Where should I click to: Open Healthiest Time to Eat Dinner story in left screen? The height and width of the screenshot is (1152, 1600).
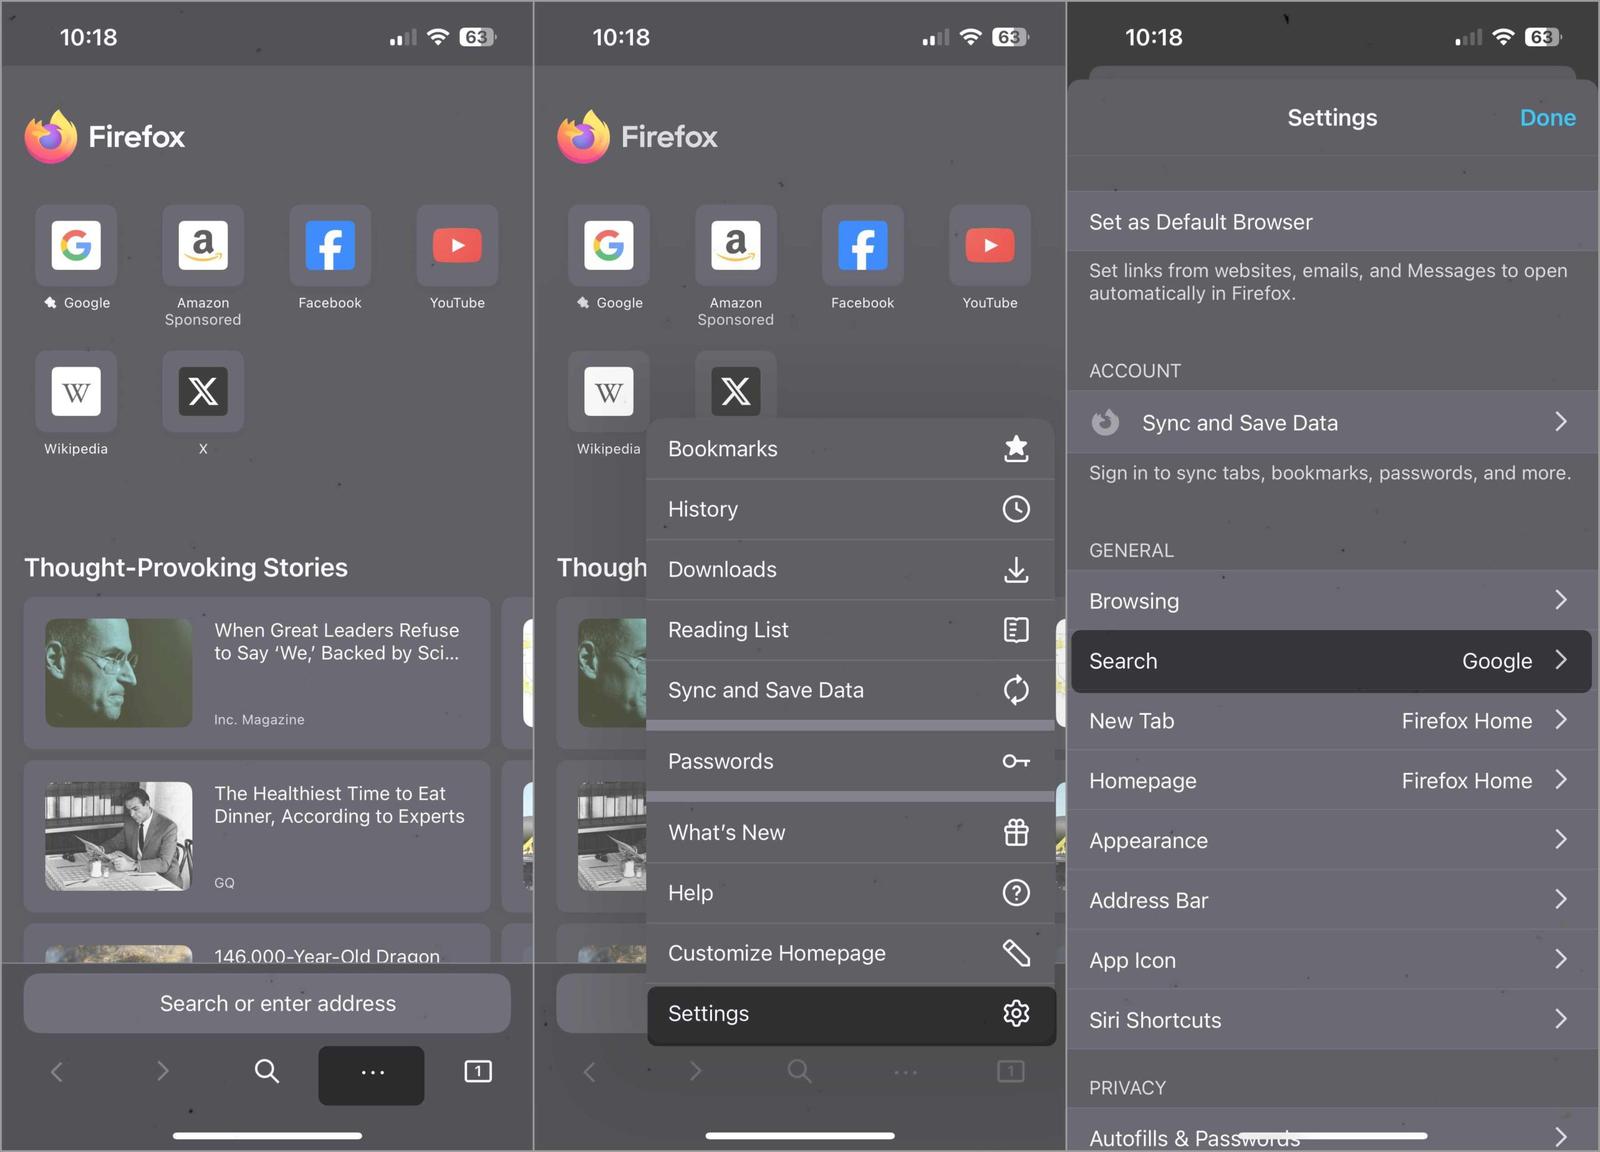pyautogui.click(x=257, y=836)
